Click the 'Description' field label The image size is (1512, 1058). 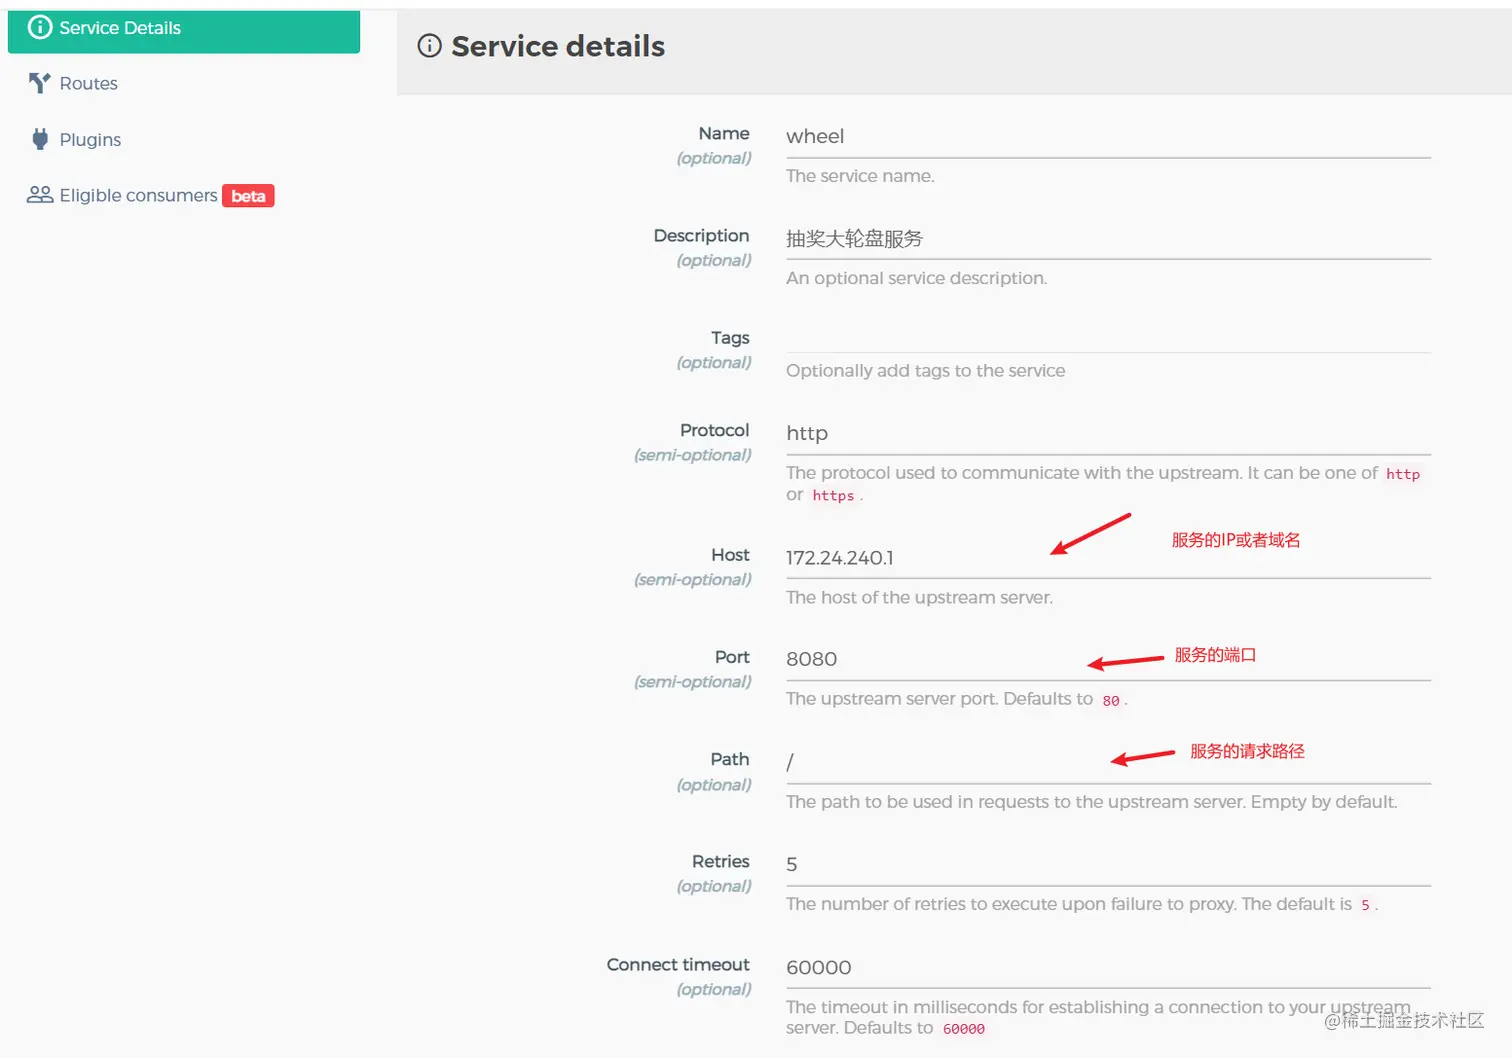(x=701, y=236)
